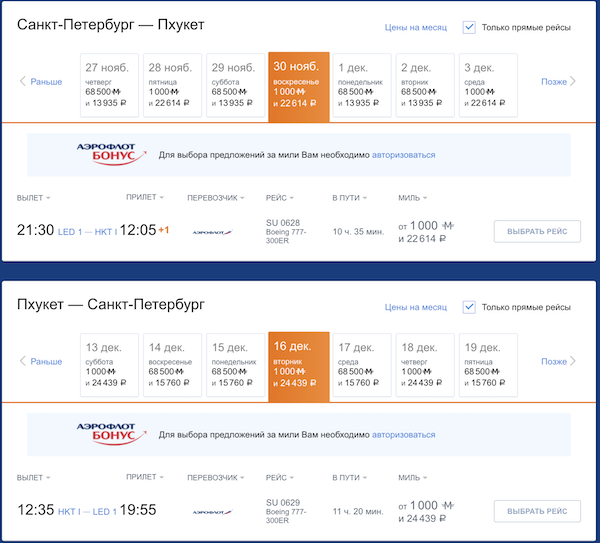600x543 pixels.
Task: Go to earlier return dates with Раньше arrow
Action: (x=41, y=362)
